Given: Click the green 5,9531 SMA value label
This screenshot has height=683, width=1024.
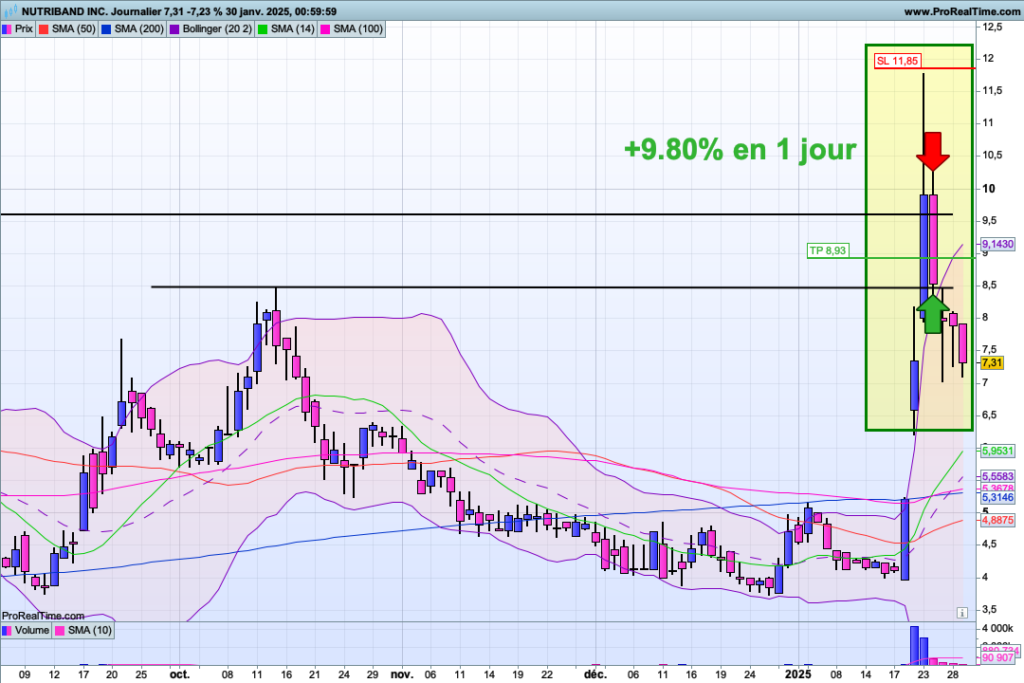Looking at the screenshot, I should click(998, 451).
